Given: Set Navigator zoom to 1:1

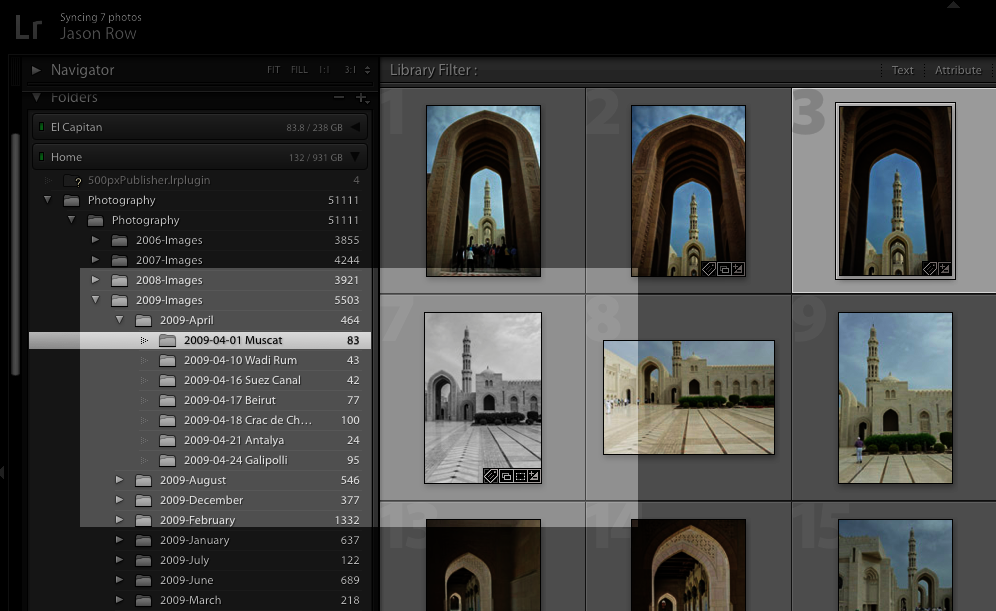Looking at the screenshot, I should coord(324,70).
